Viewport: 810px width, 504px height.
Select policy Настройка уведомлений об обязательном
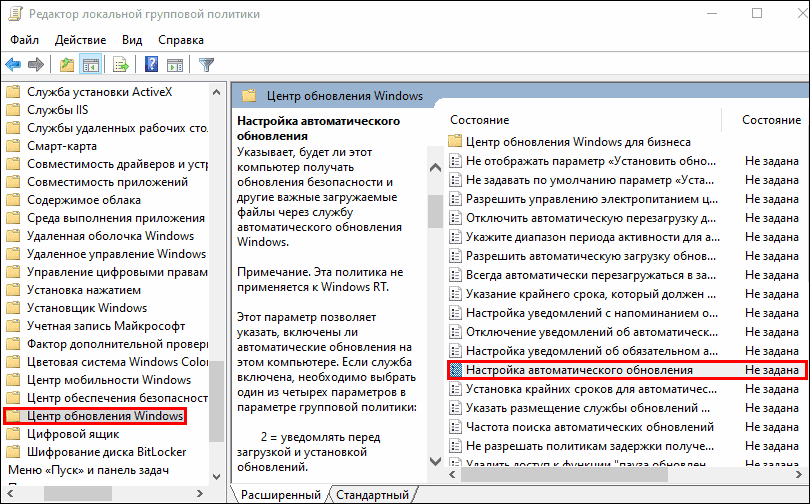(591, 351)
